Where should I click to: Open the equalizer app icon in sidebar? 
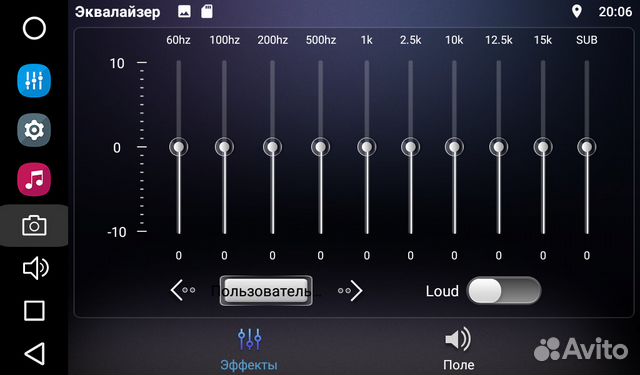(34, 81)
